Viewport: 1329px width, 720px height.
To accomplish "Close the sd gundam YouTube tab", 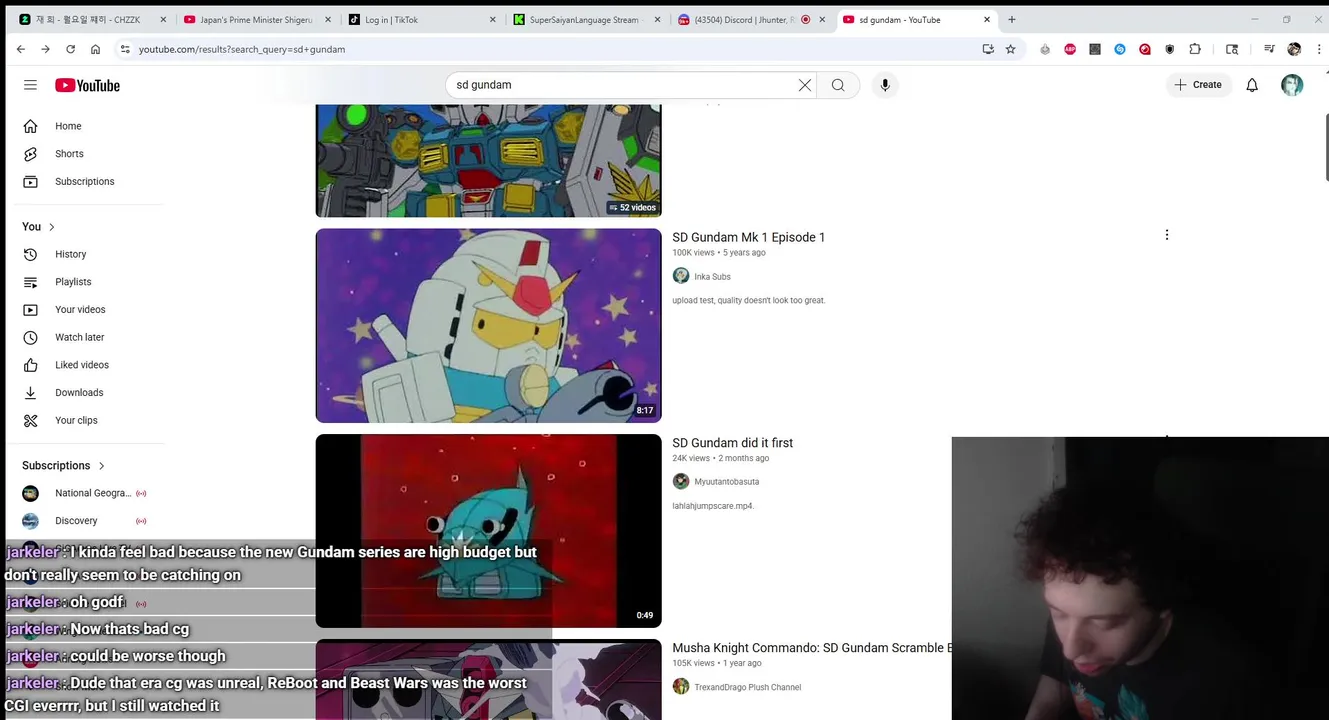I will (x=987, y=20).
